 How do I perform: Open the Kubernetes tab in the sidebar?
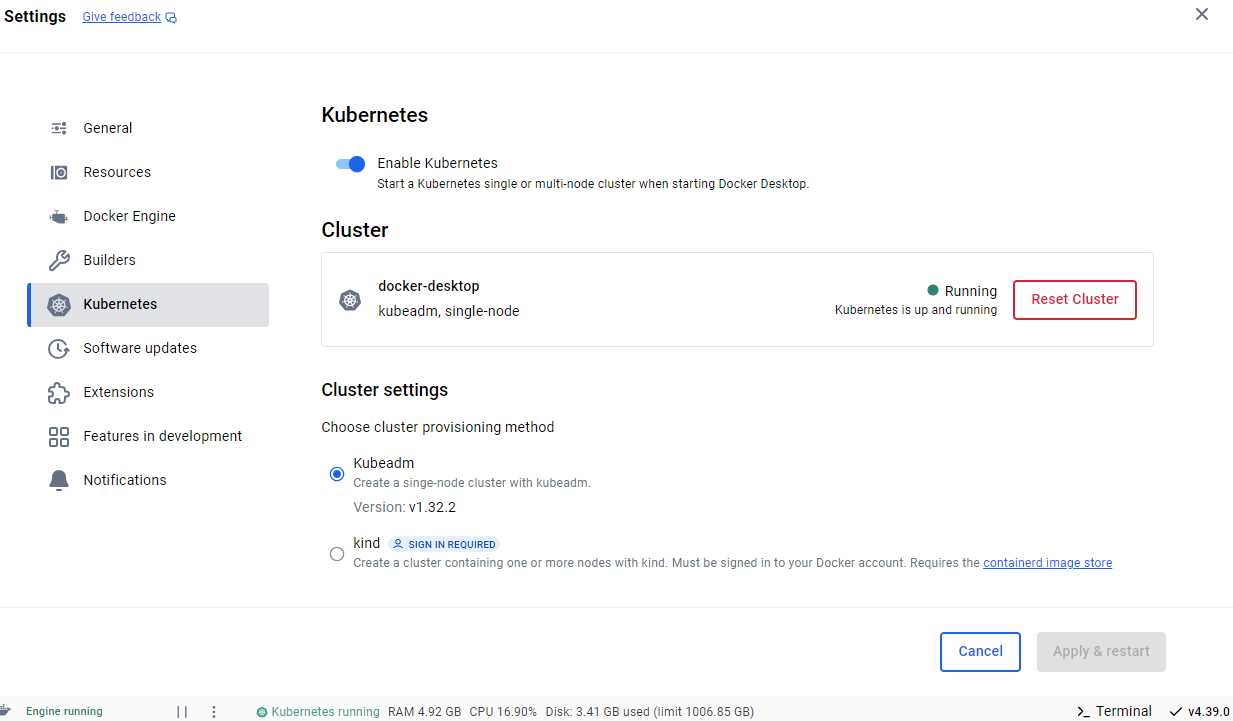pos(148,304)
